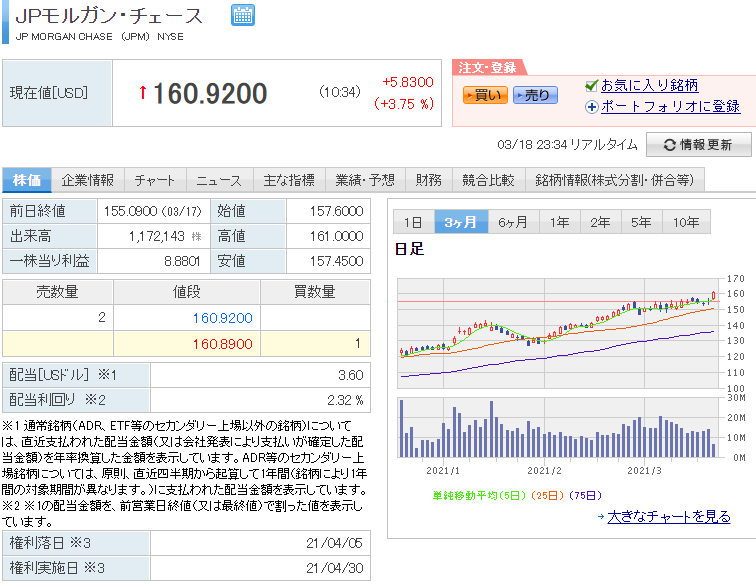The width and height of the screenshot is (756, 587).
Task: Select the 5年 chart period
Action: coord(642,222)
